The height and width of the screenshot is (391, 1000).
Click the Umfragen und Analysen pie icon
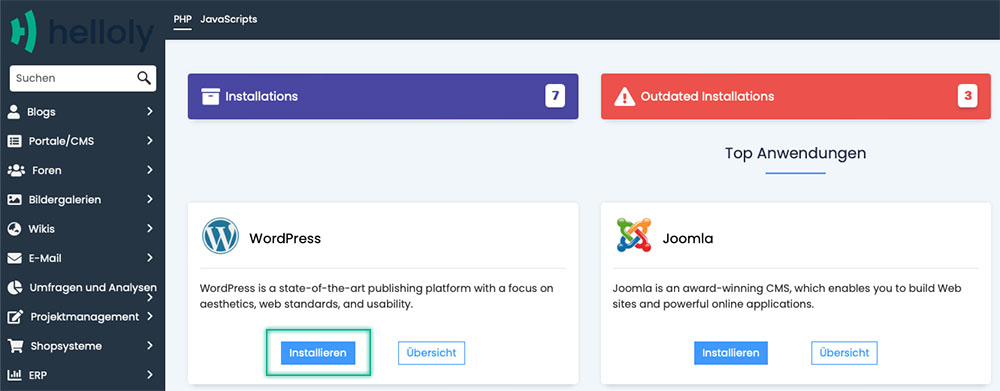coord(15,288)
